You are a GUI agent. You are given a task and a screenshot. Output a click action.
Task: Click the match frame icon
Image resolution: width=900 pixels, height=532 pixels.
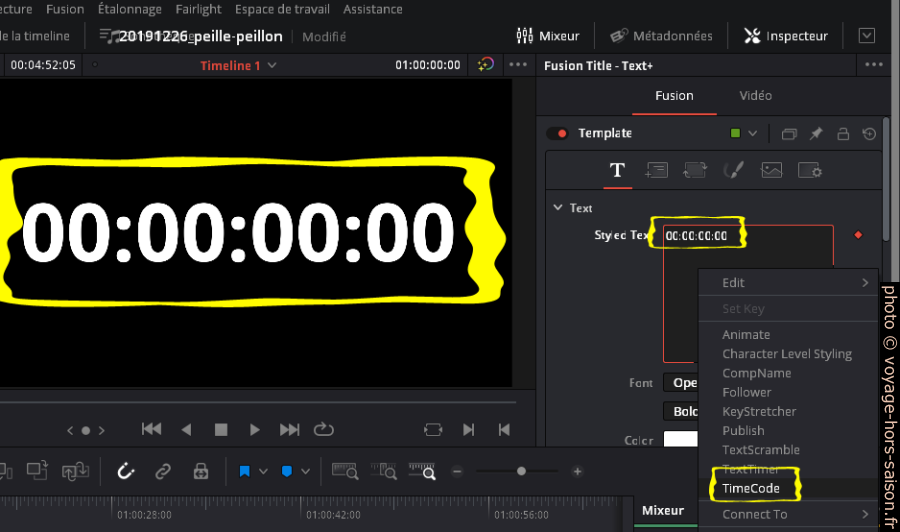pyautogui.click(x=433, y=429)
